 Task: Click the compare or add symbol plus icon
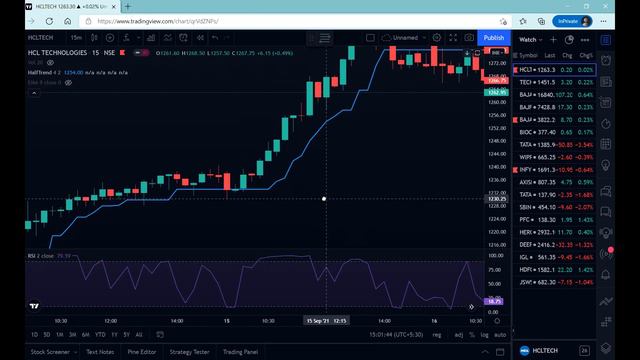pos(110,38)
